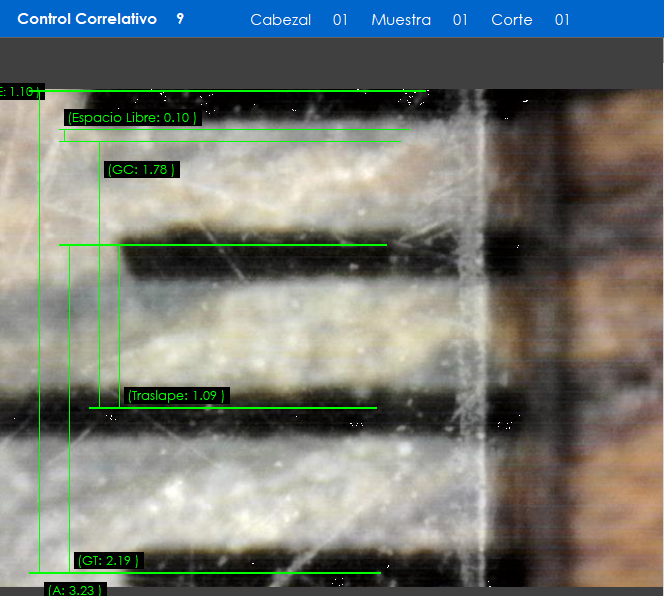
Task: Click the Cabezal label in header
Action: point(280,20)
